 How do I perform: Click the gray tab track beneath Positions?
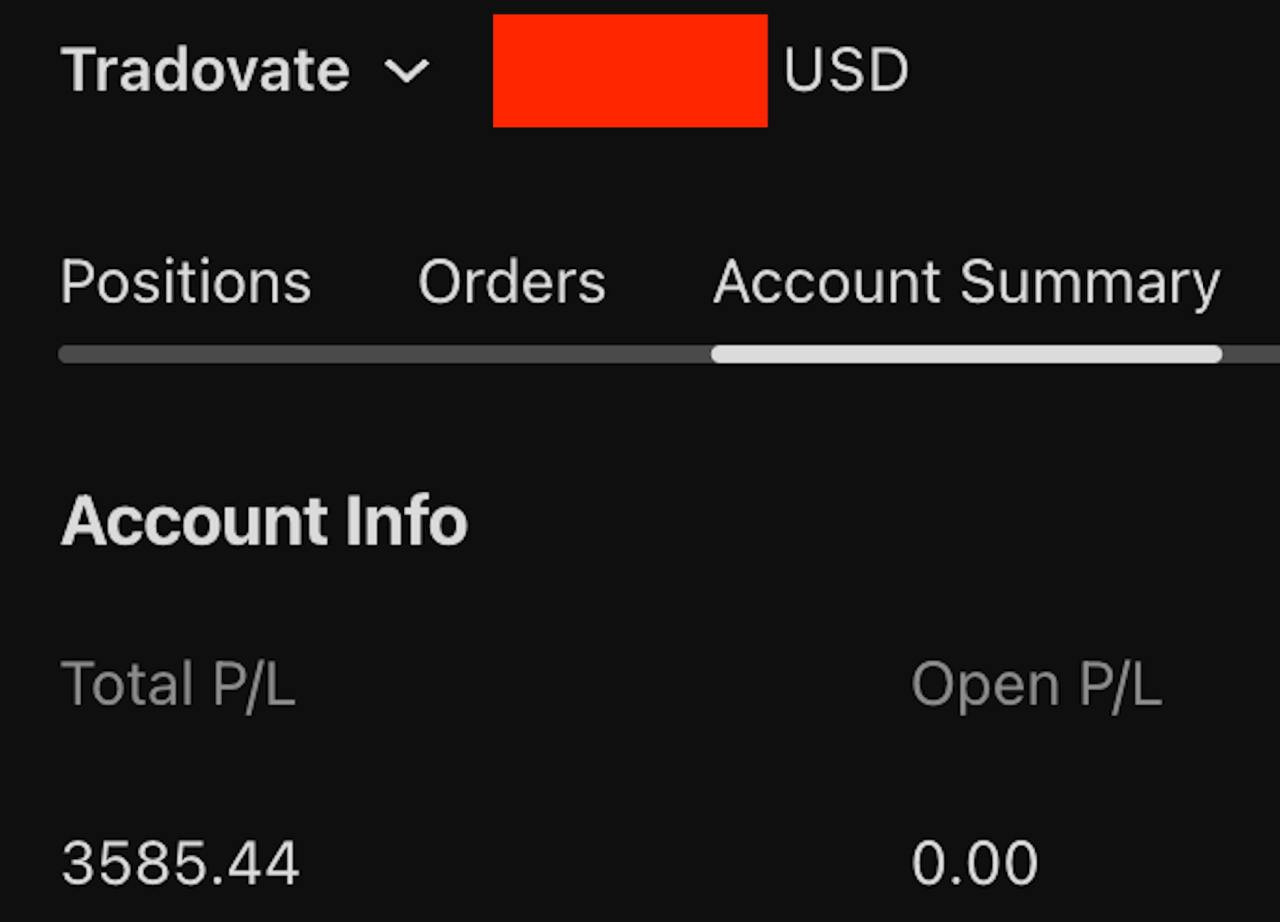click(x=186, y=354)
